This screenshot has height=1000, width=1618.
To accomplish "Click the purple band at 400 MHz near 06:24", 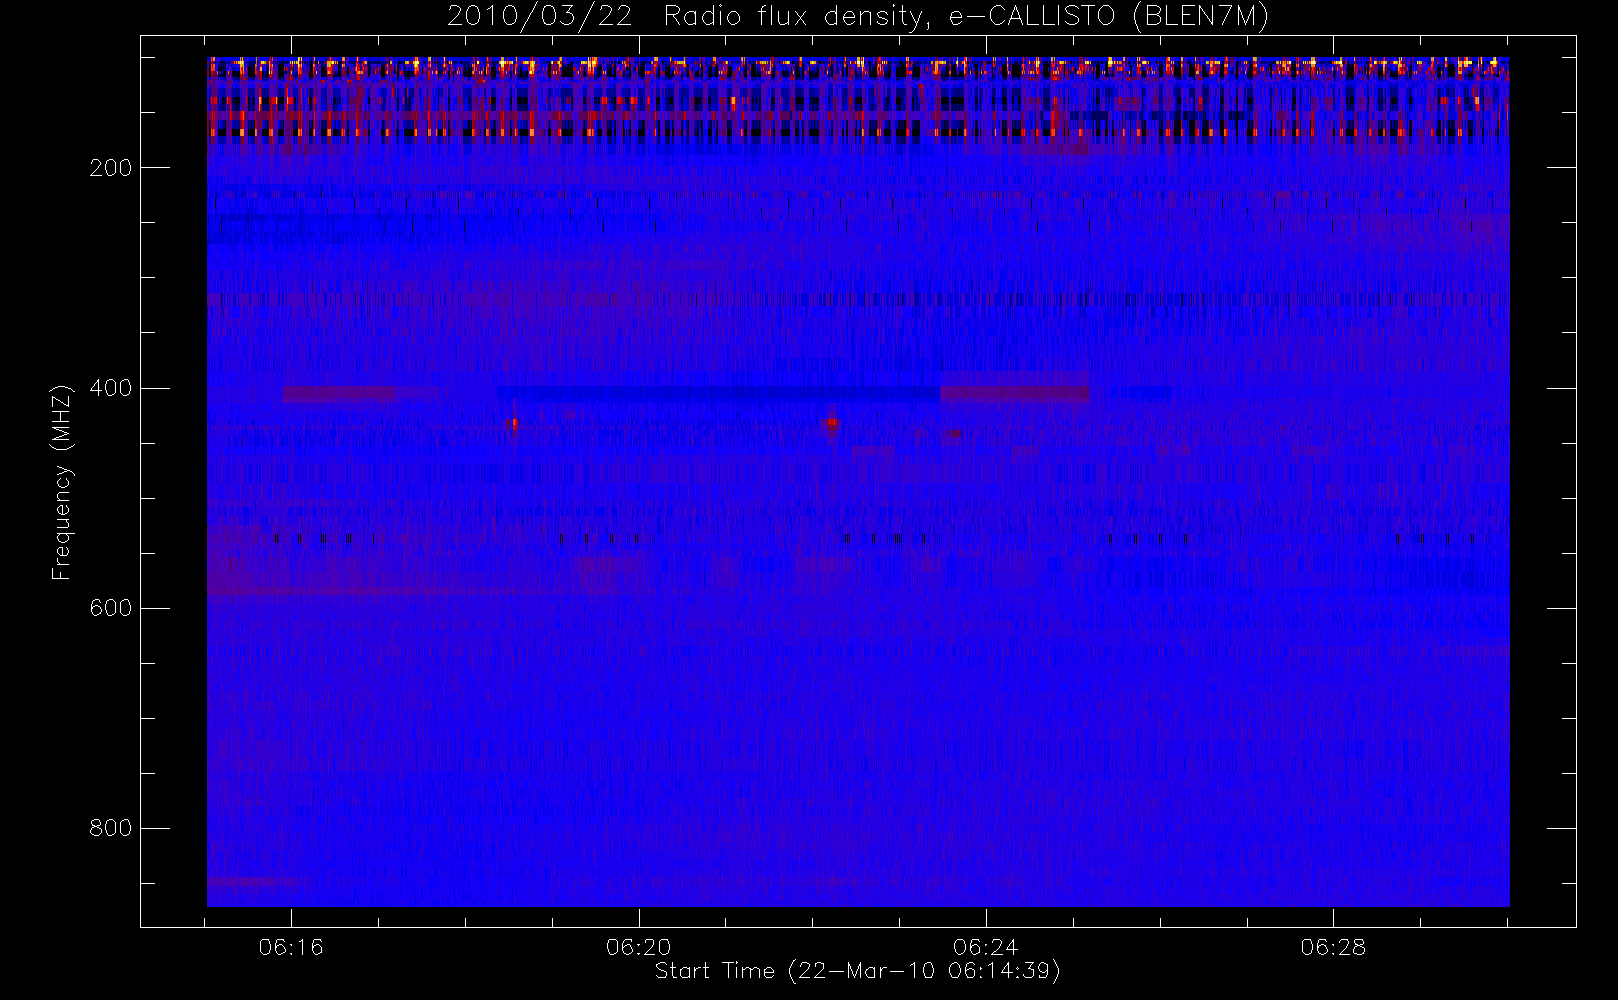I will click(1014, 392).
